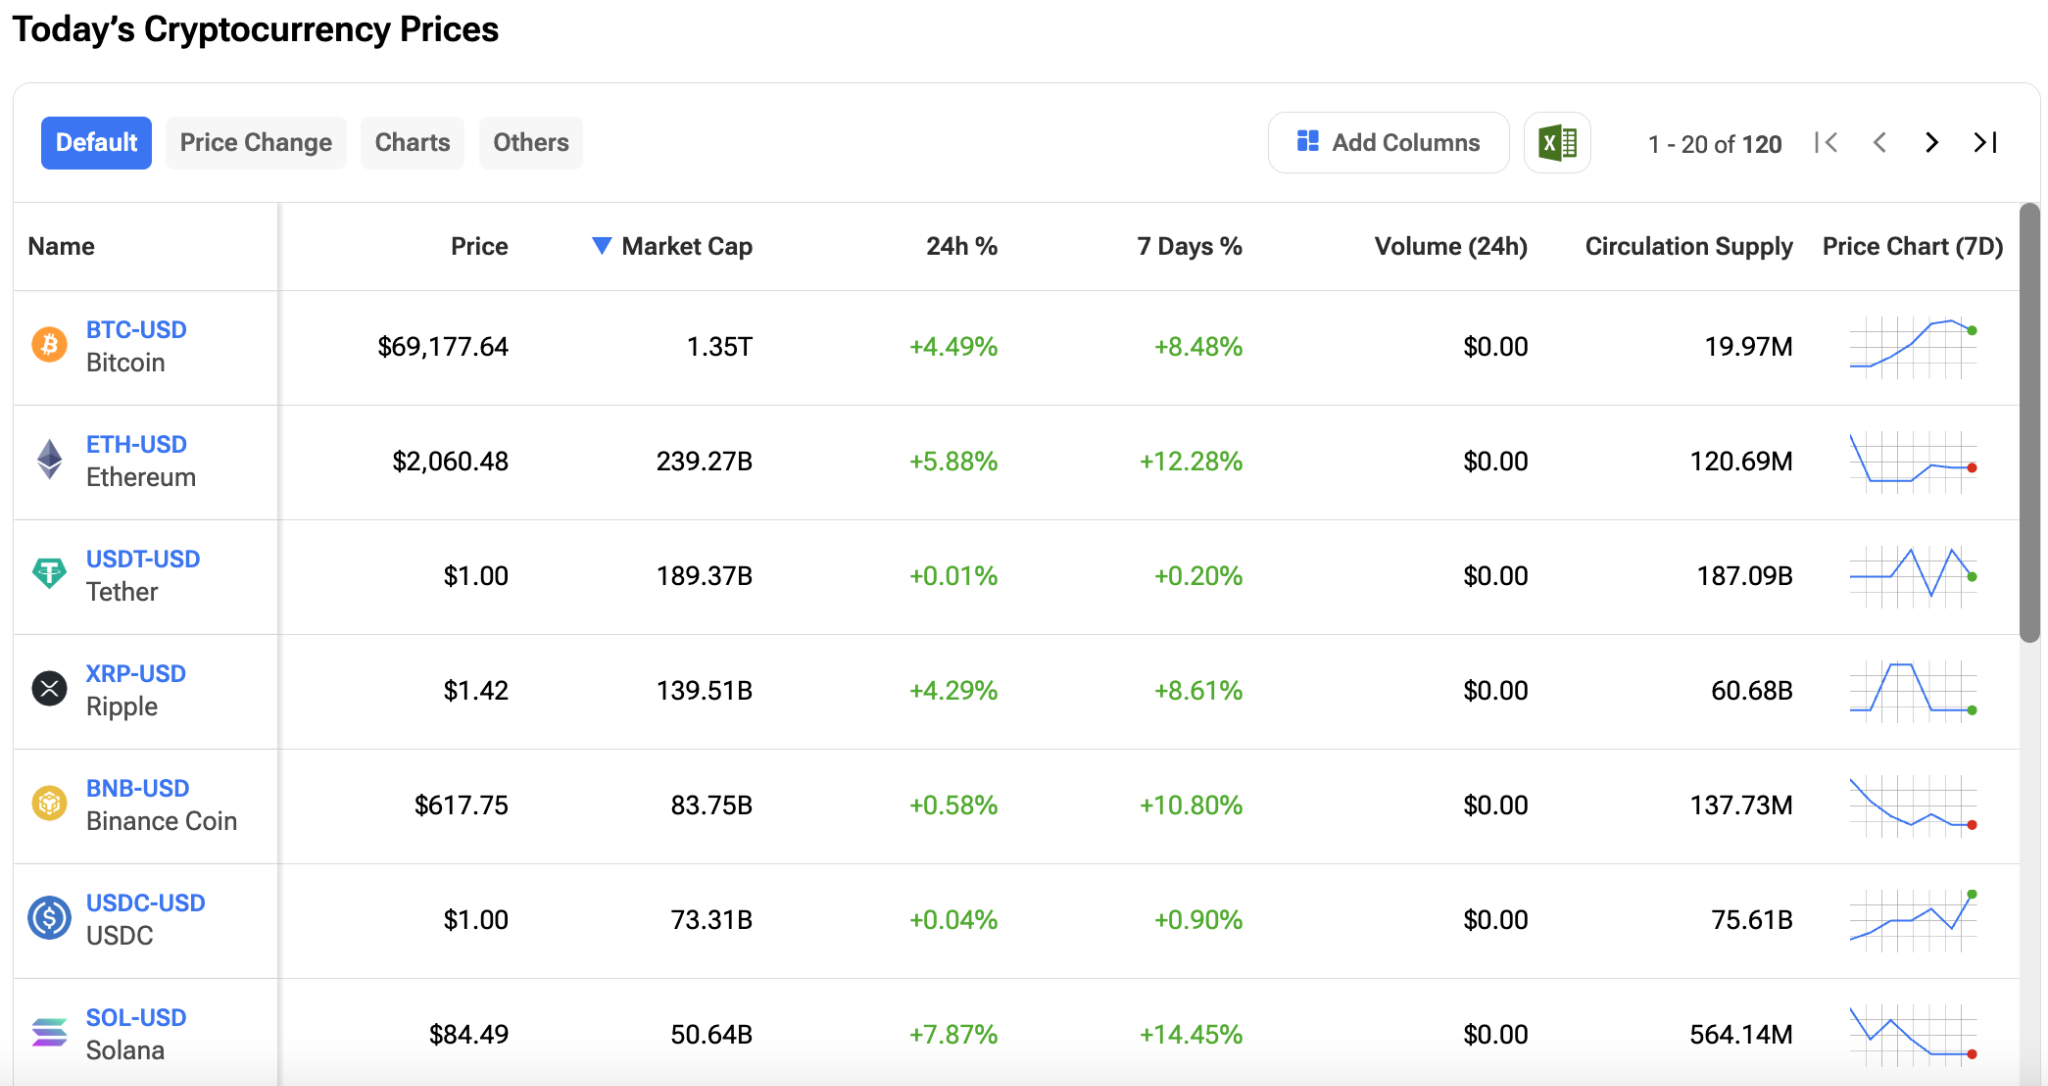Click the Ethereum diamond logo
Viewport: 2048px width, 1086px height.
point(49,460)
